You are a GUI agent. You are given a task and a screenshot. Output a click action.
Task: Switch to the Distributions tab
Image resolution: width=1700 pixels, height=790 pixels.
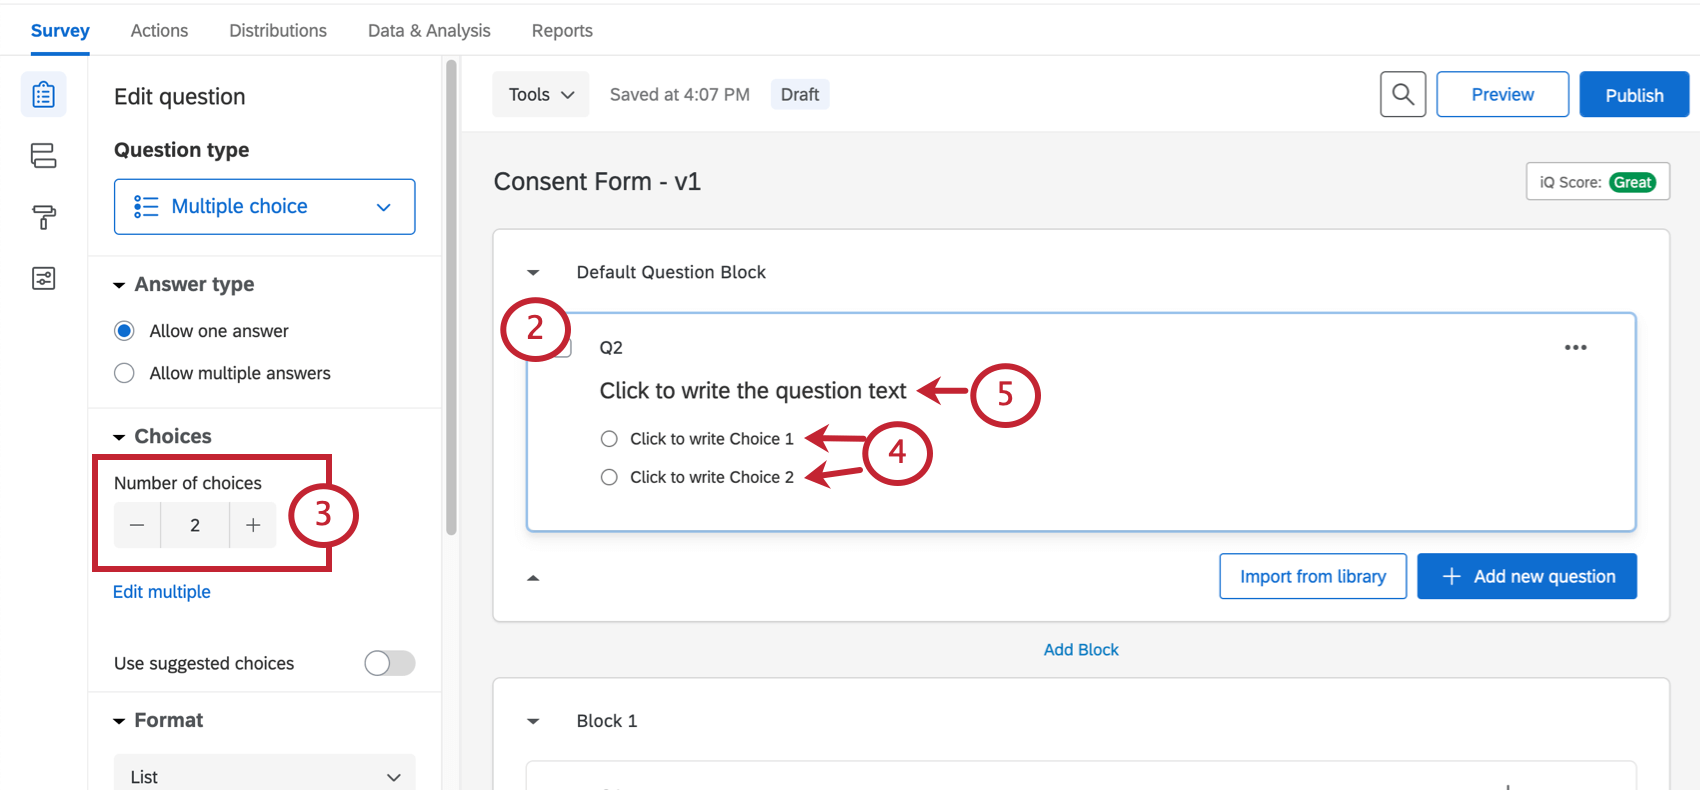coord(278,31)
